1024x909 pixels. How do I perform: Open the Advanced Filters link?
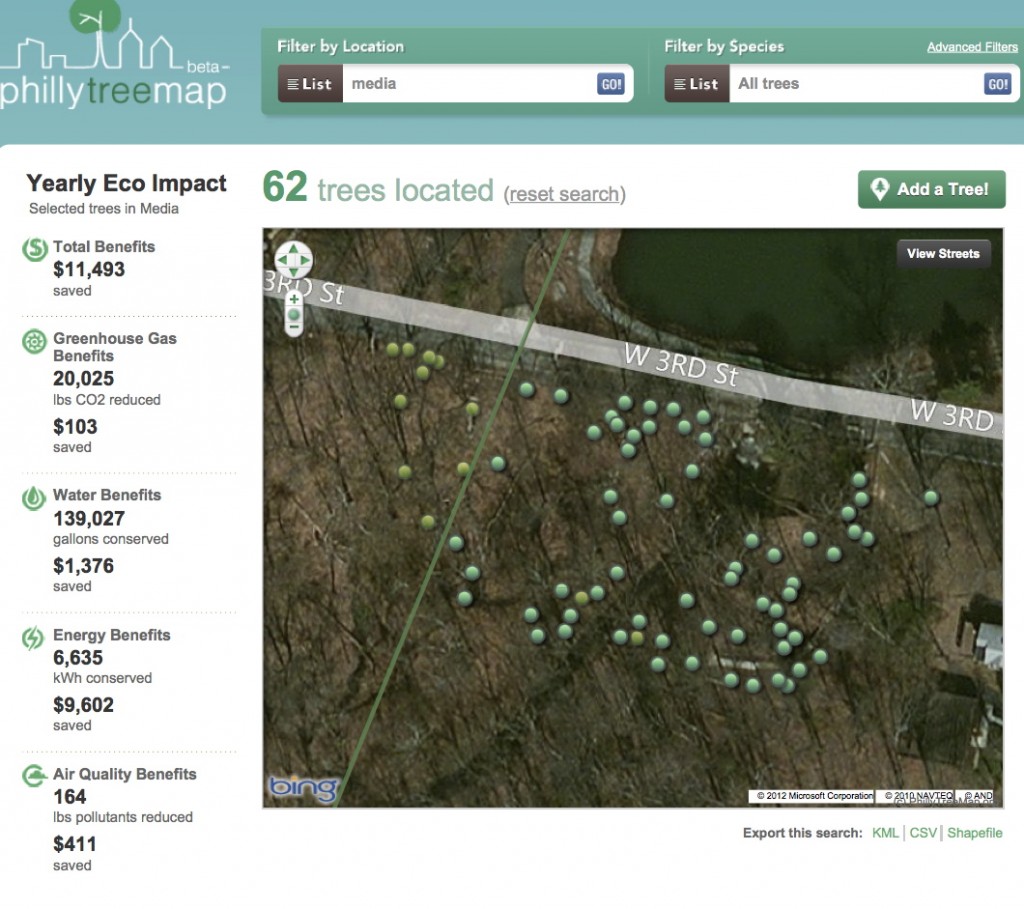(x=972, y=47)
